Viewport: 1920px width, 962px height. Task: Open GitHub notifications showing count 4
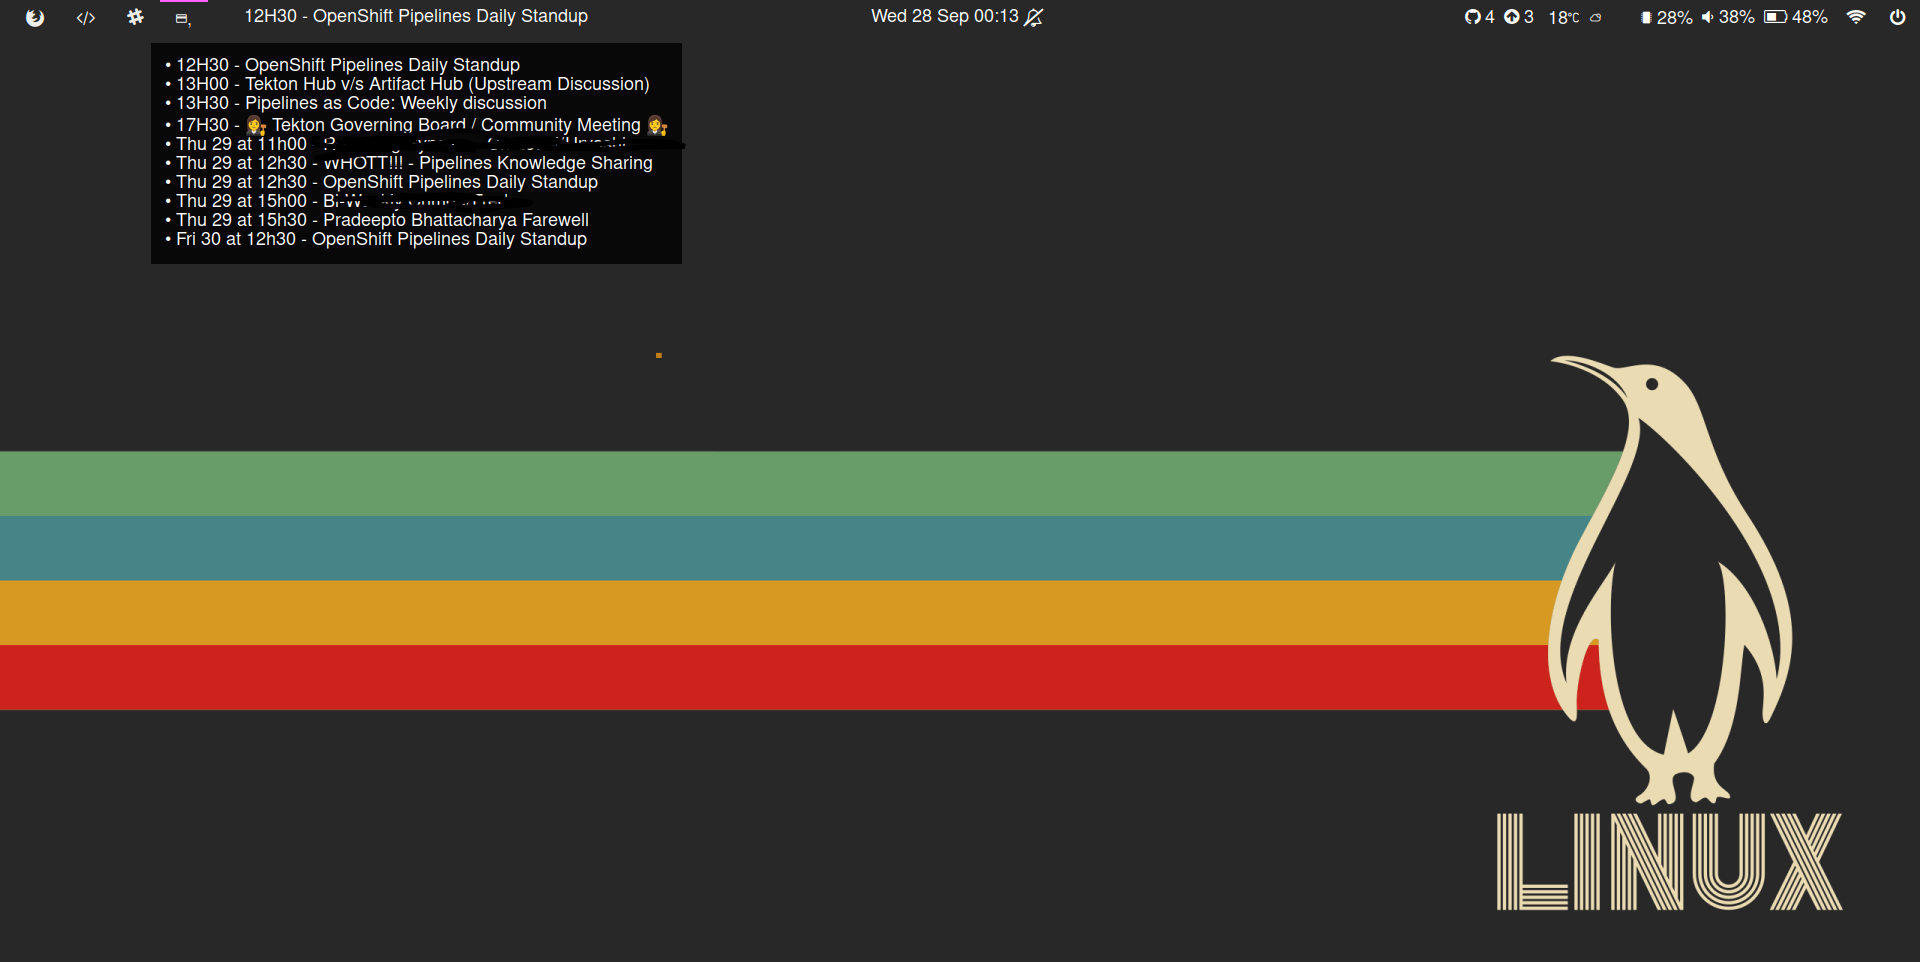(1479, 17)
